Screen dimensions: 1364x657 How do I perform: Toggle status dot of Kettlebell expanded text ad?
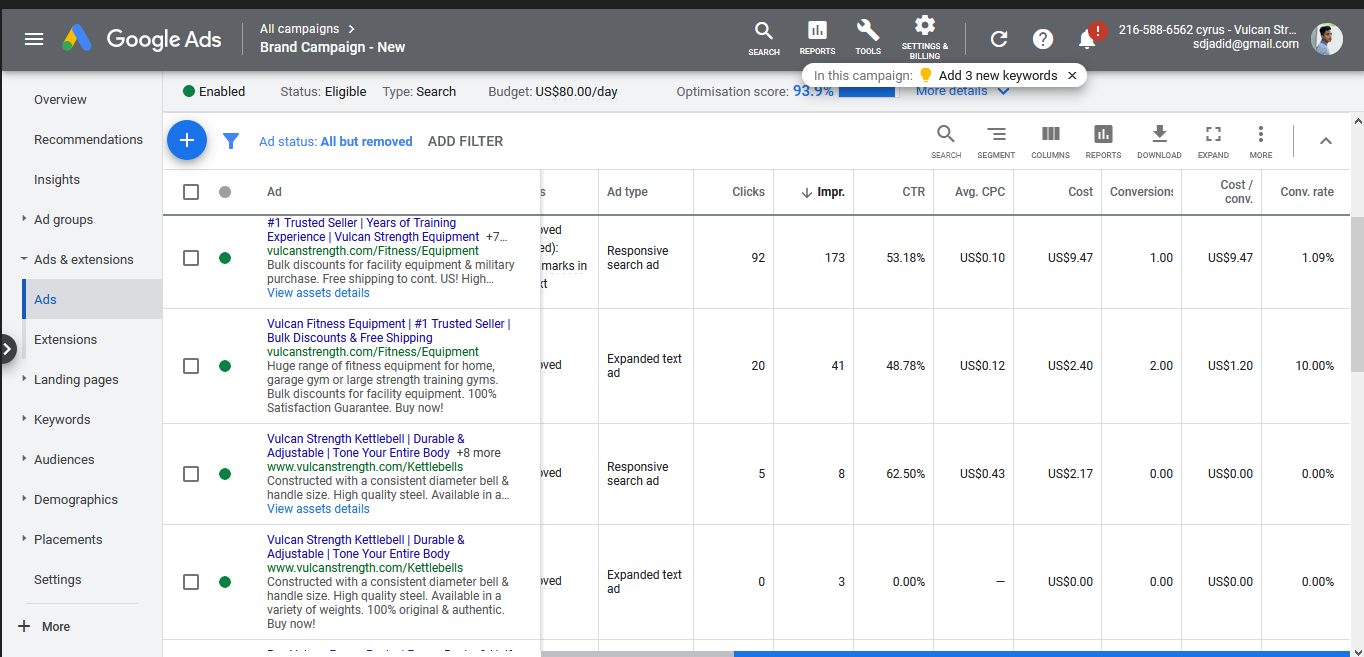pyautogui.click(x=225, y=582)
